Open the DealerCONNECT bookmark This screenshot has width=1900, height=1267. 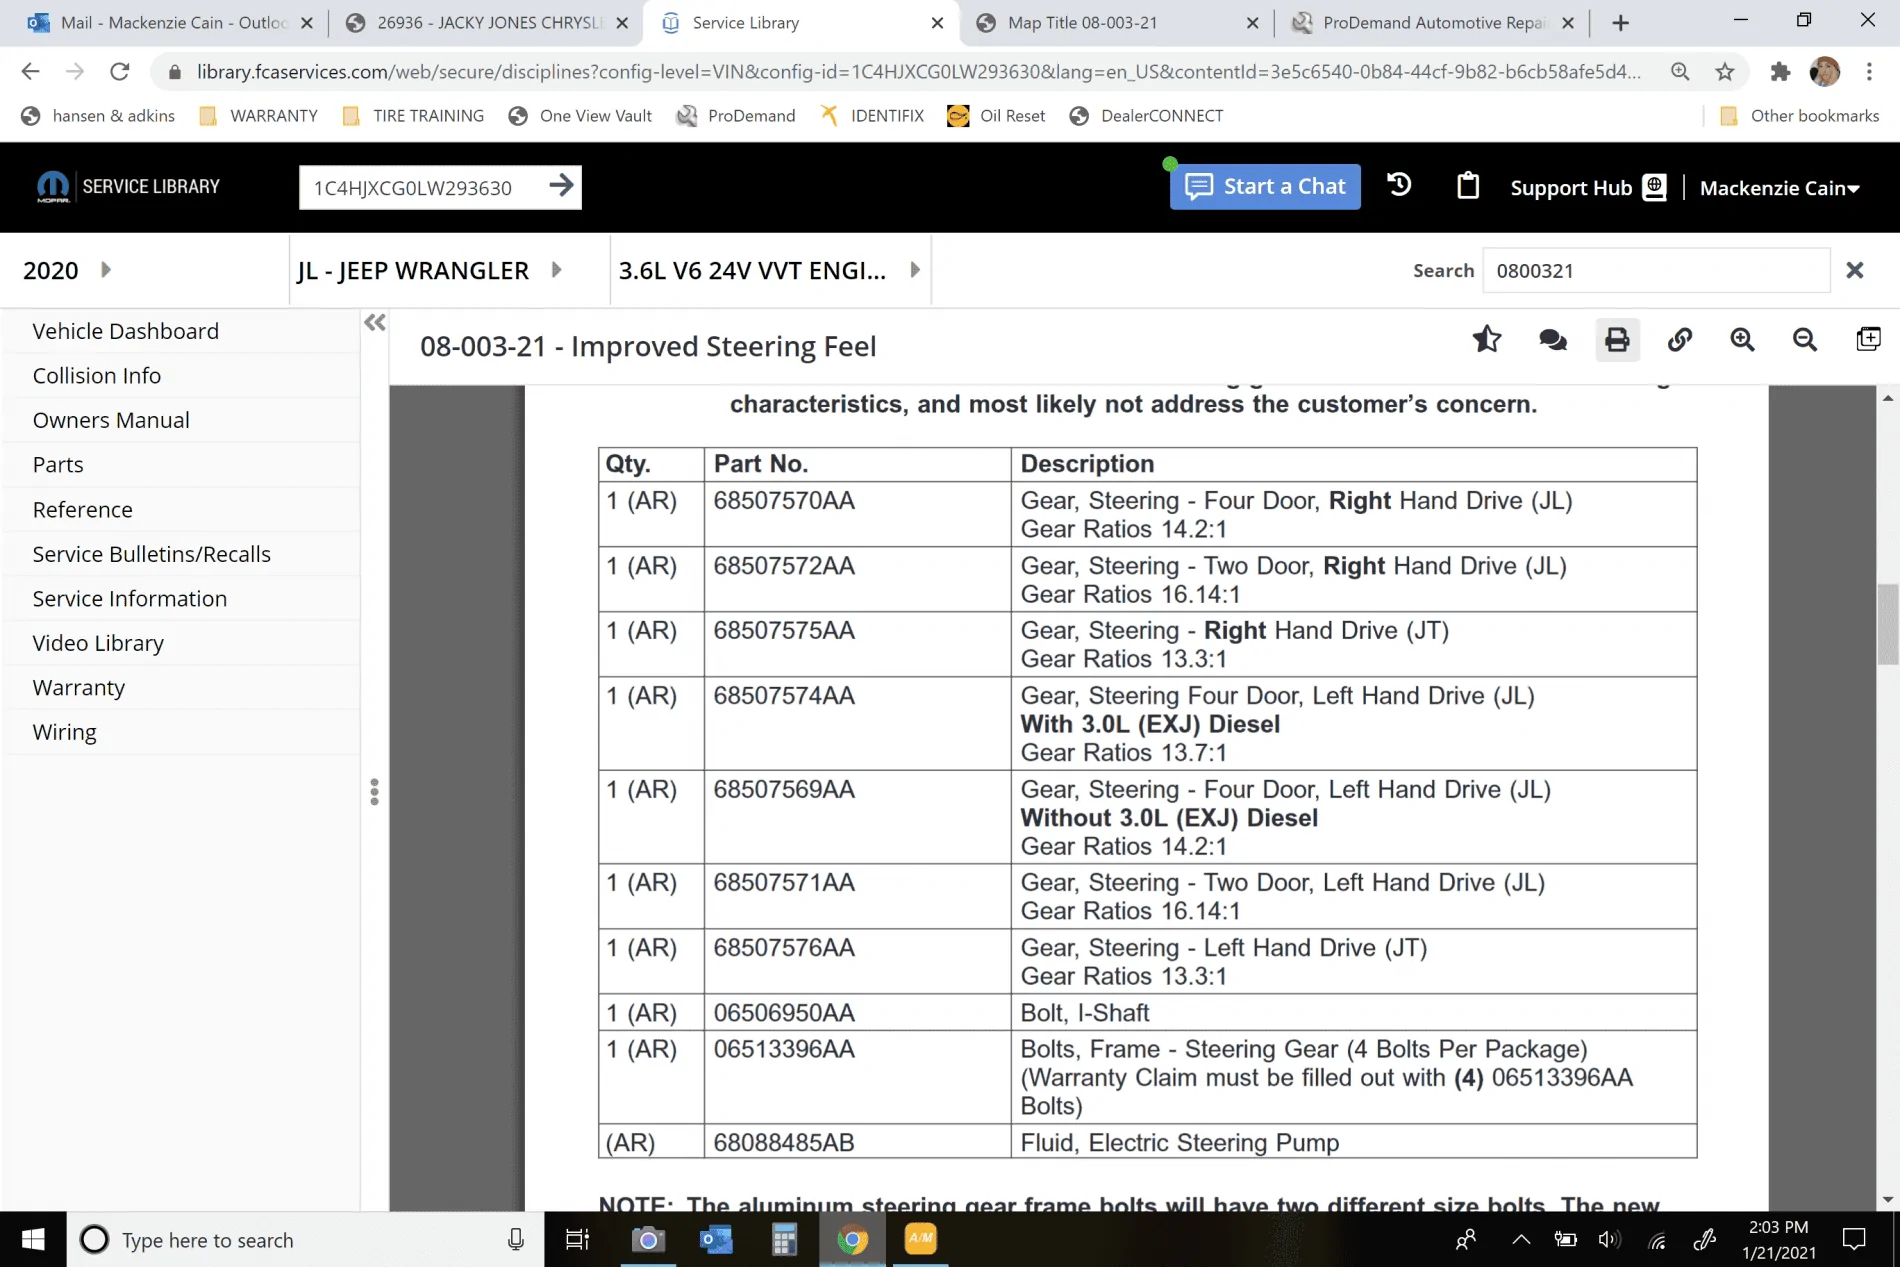[1146, 116]
